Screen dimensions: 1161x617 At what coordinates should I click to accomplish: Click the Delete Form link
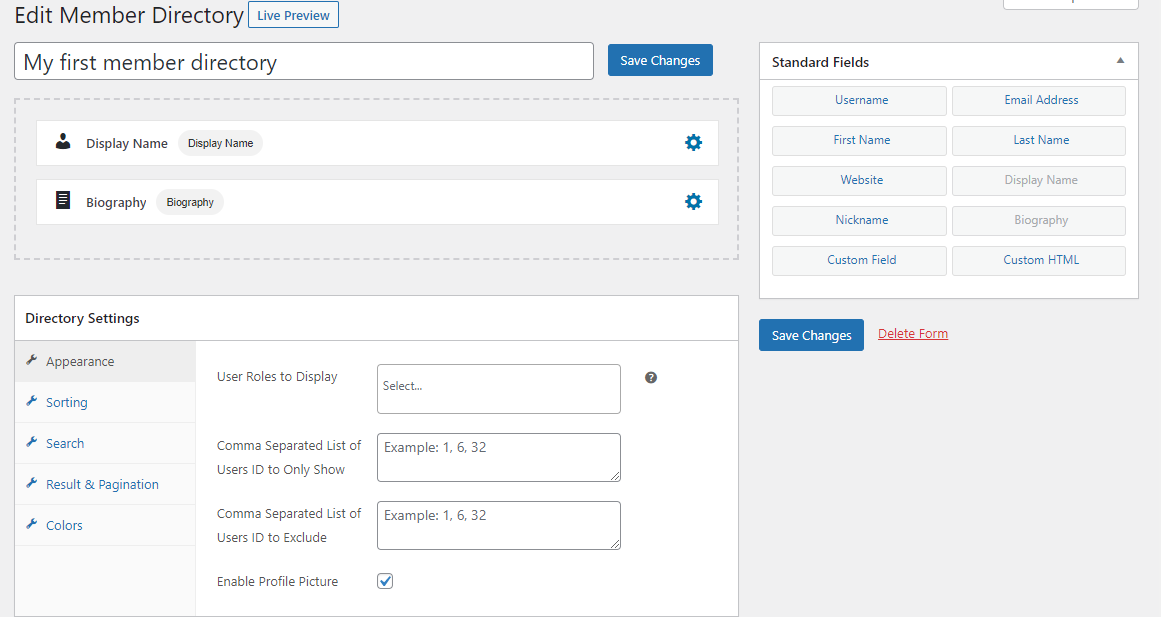(912, 333)
